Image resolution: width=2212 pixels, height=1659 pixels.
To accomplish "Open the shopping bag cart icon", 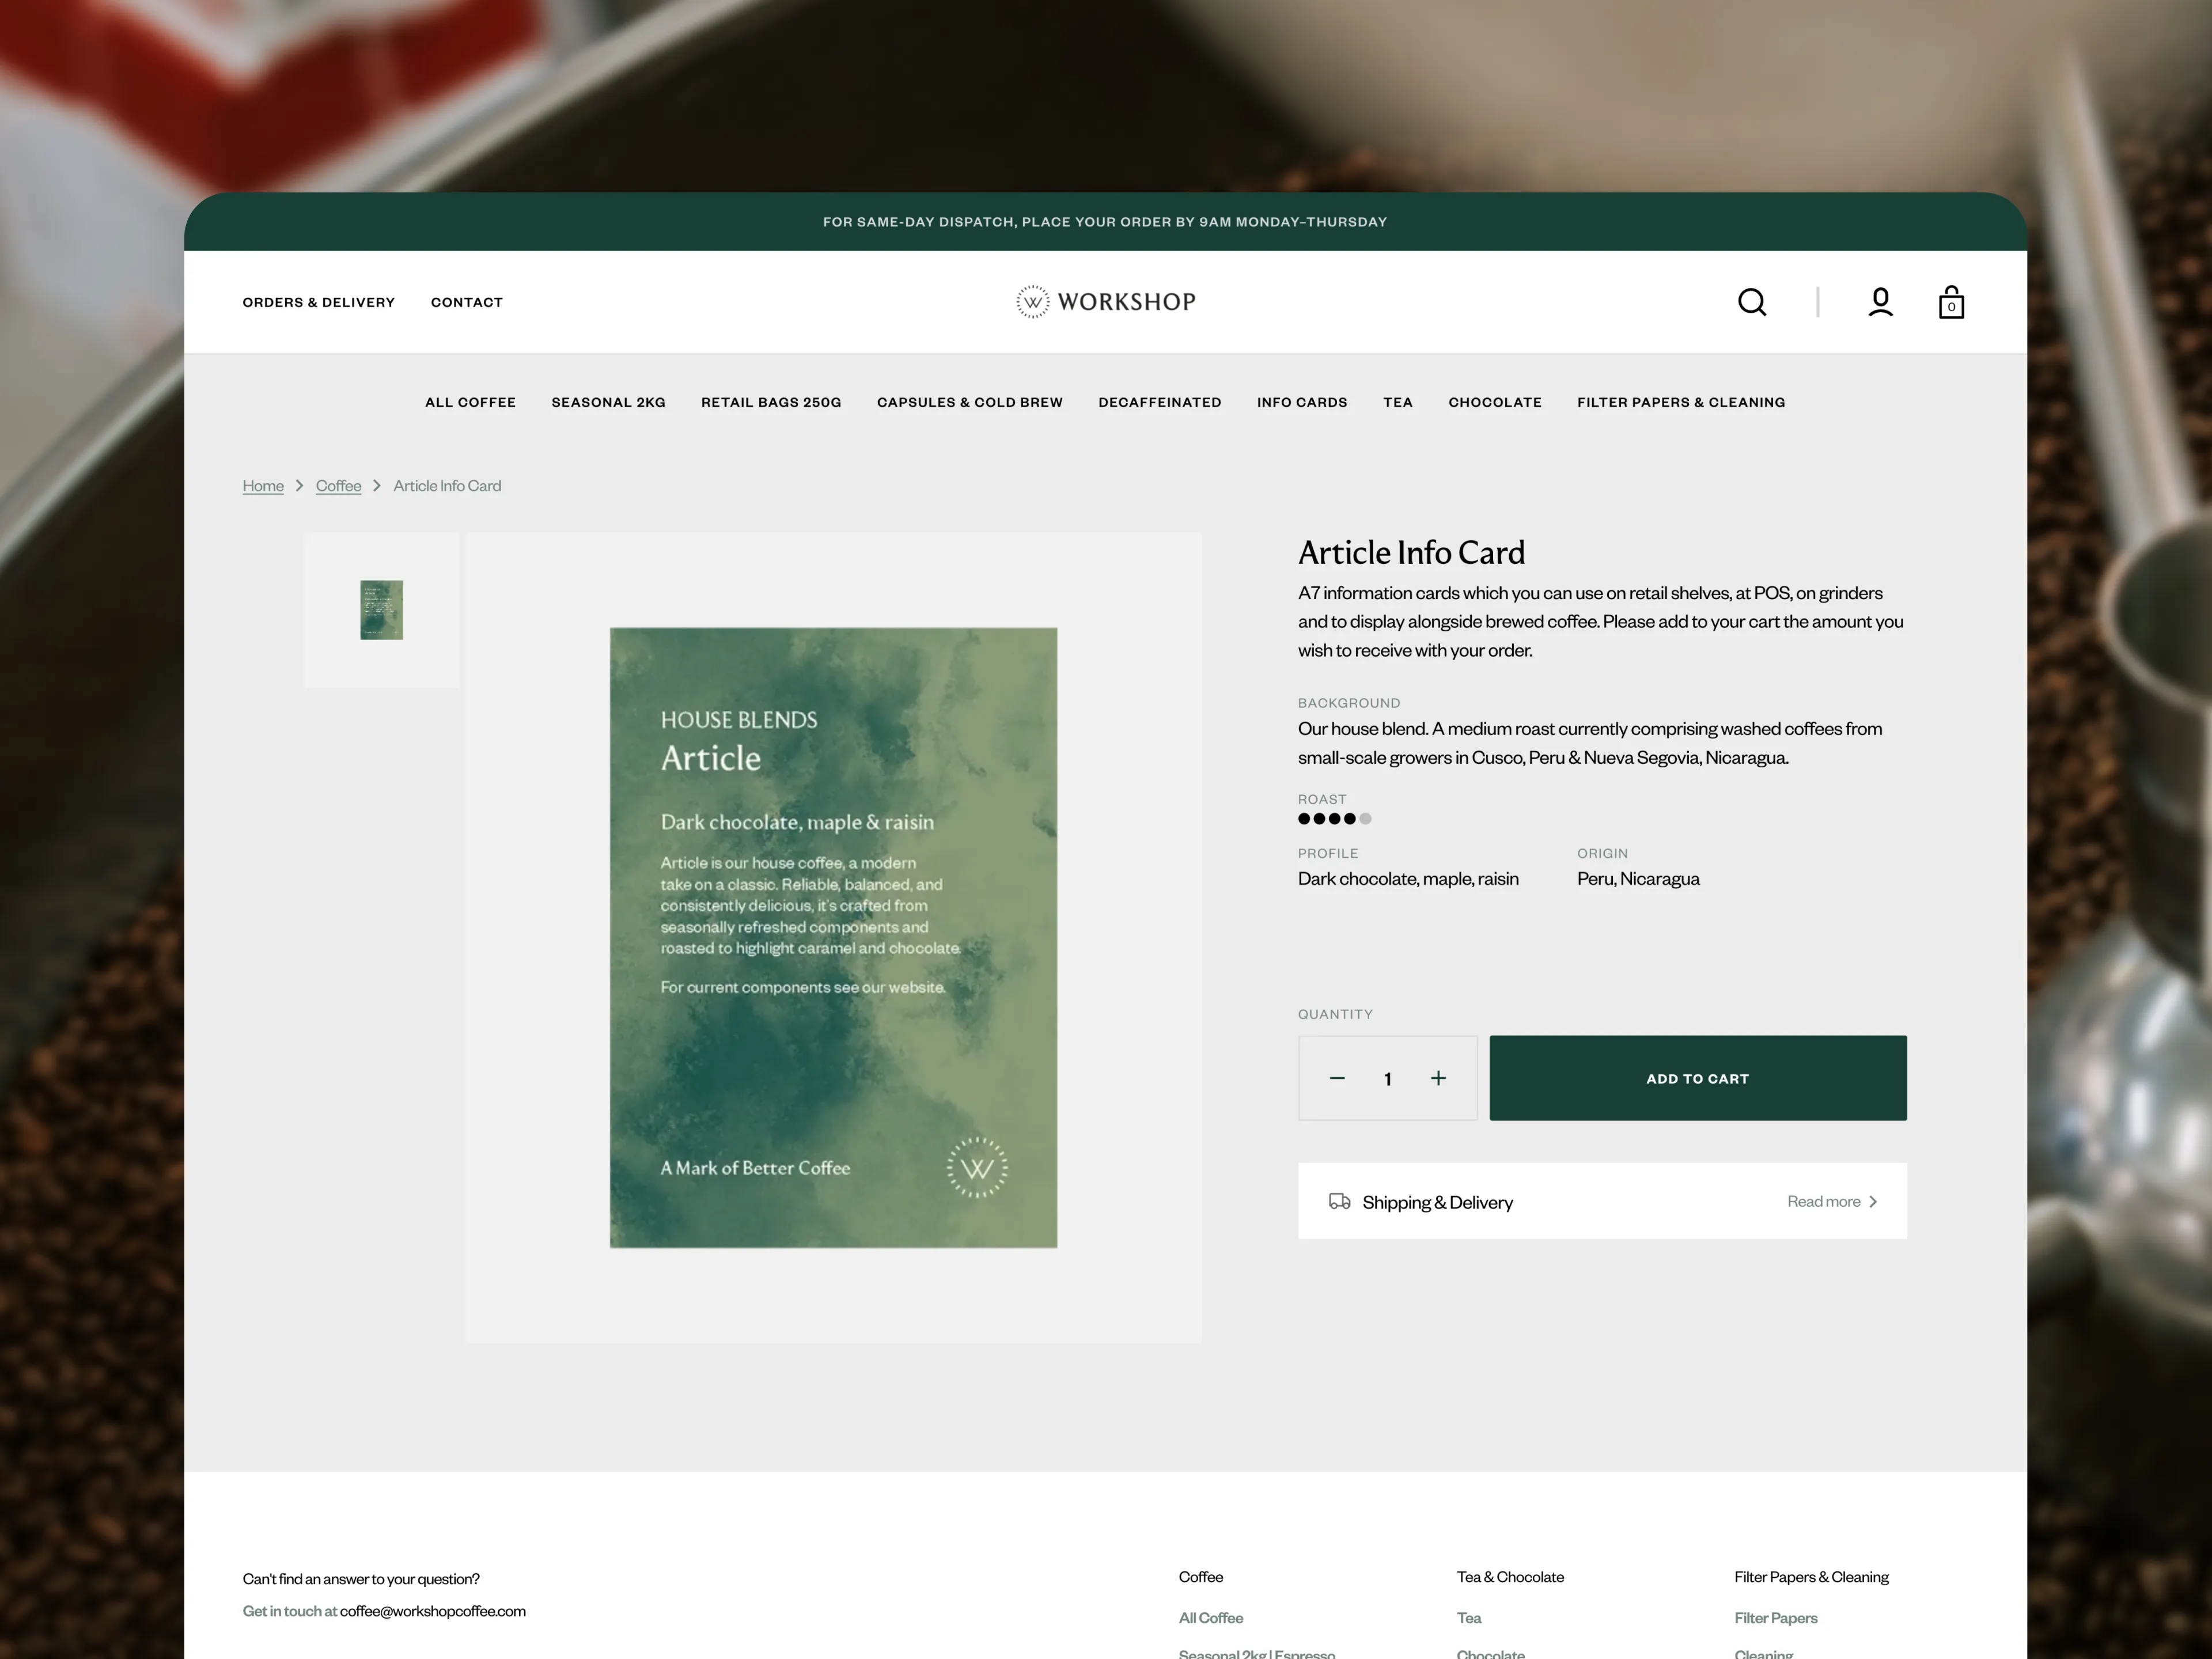I will [1950, 302].
